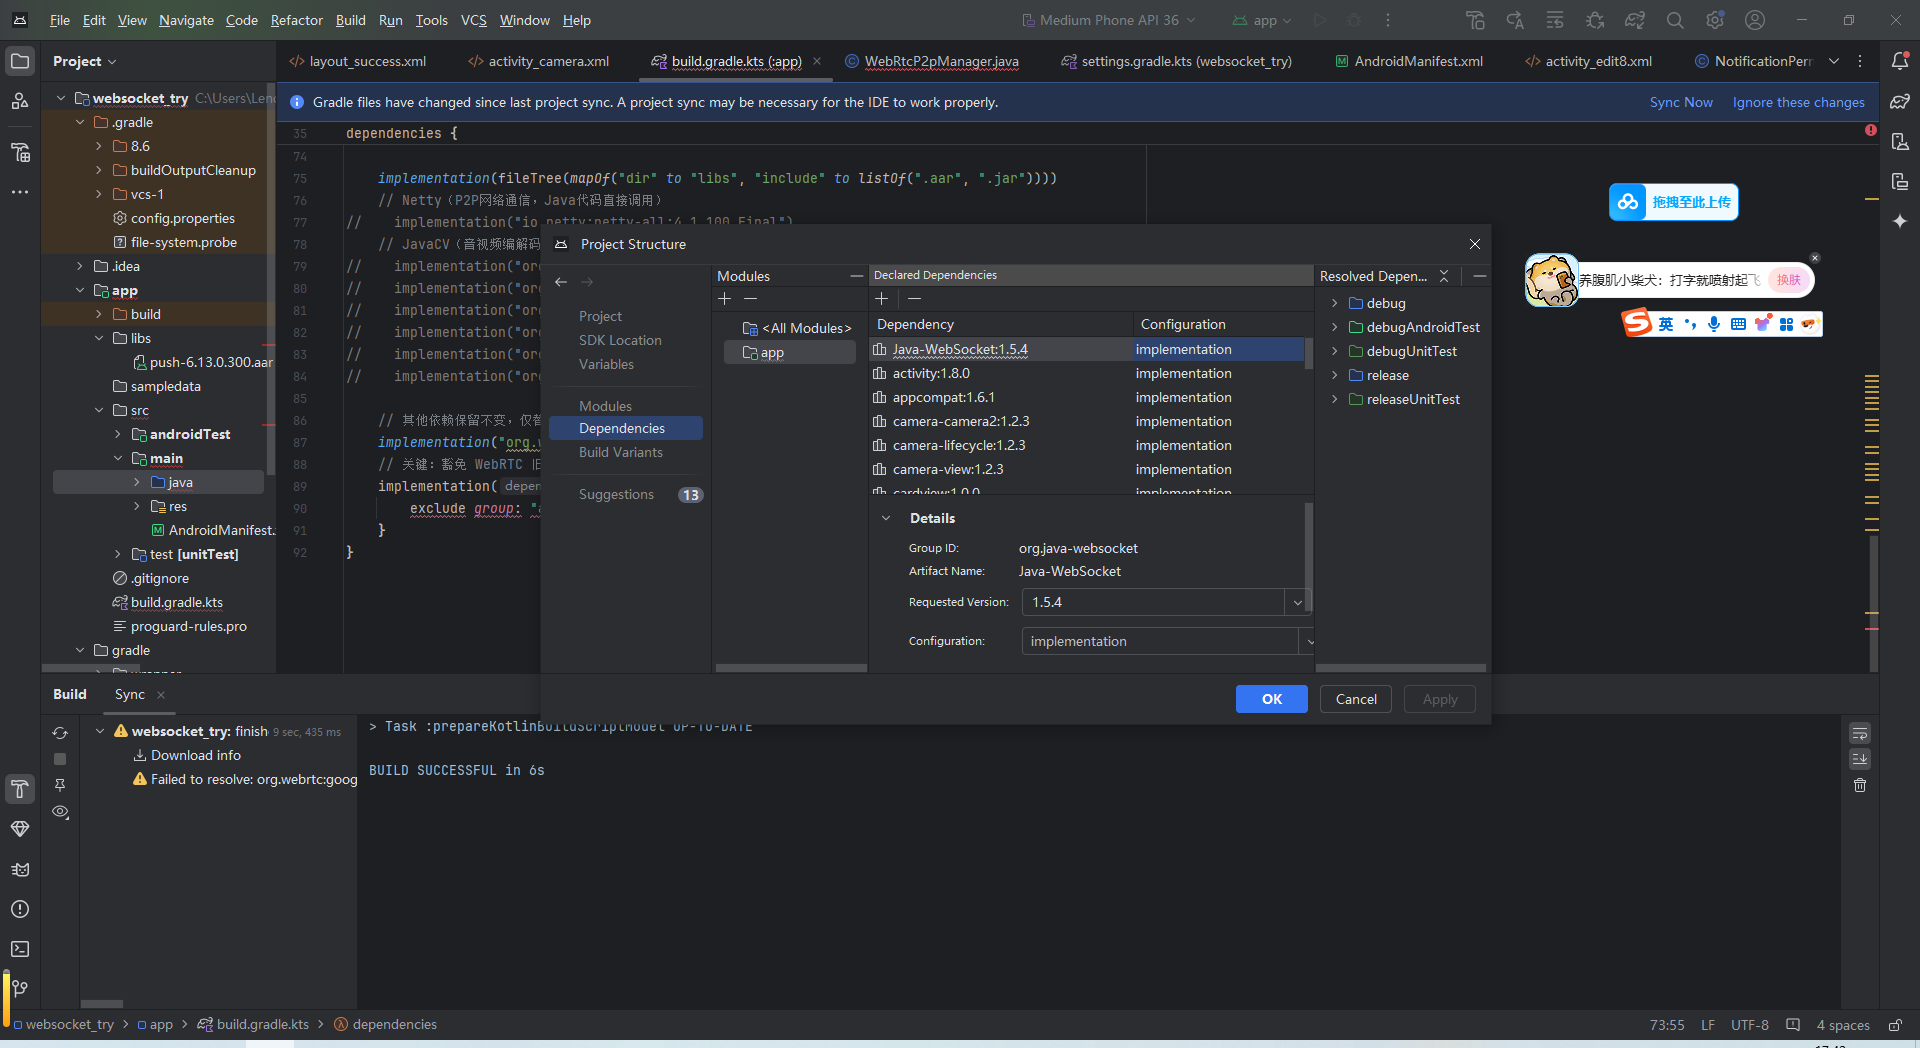Open the Refactor menu
The height and width of the screenshot is (1048, 1920).
297,20
